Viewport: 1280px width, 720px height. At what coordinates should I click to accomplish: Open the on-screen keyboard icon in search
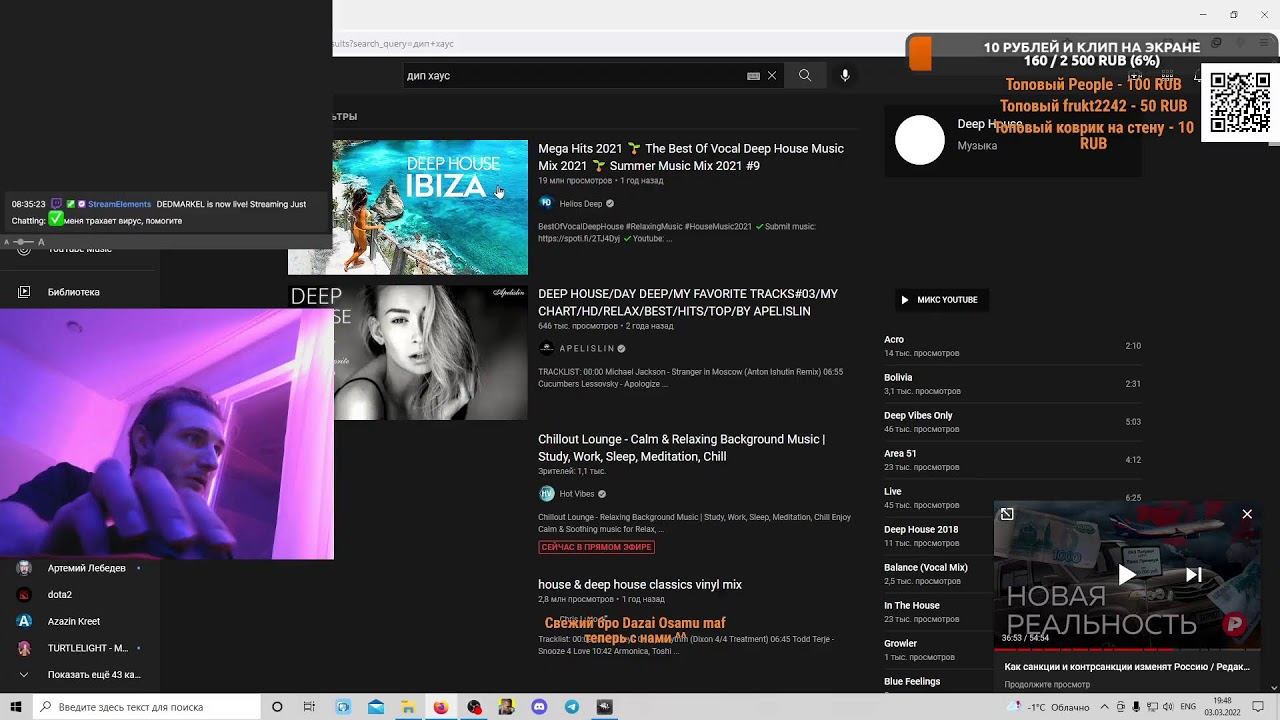pos(754,75)
